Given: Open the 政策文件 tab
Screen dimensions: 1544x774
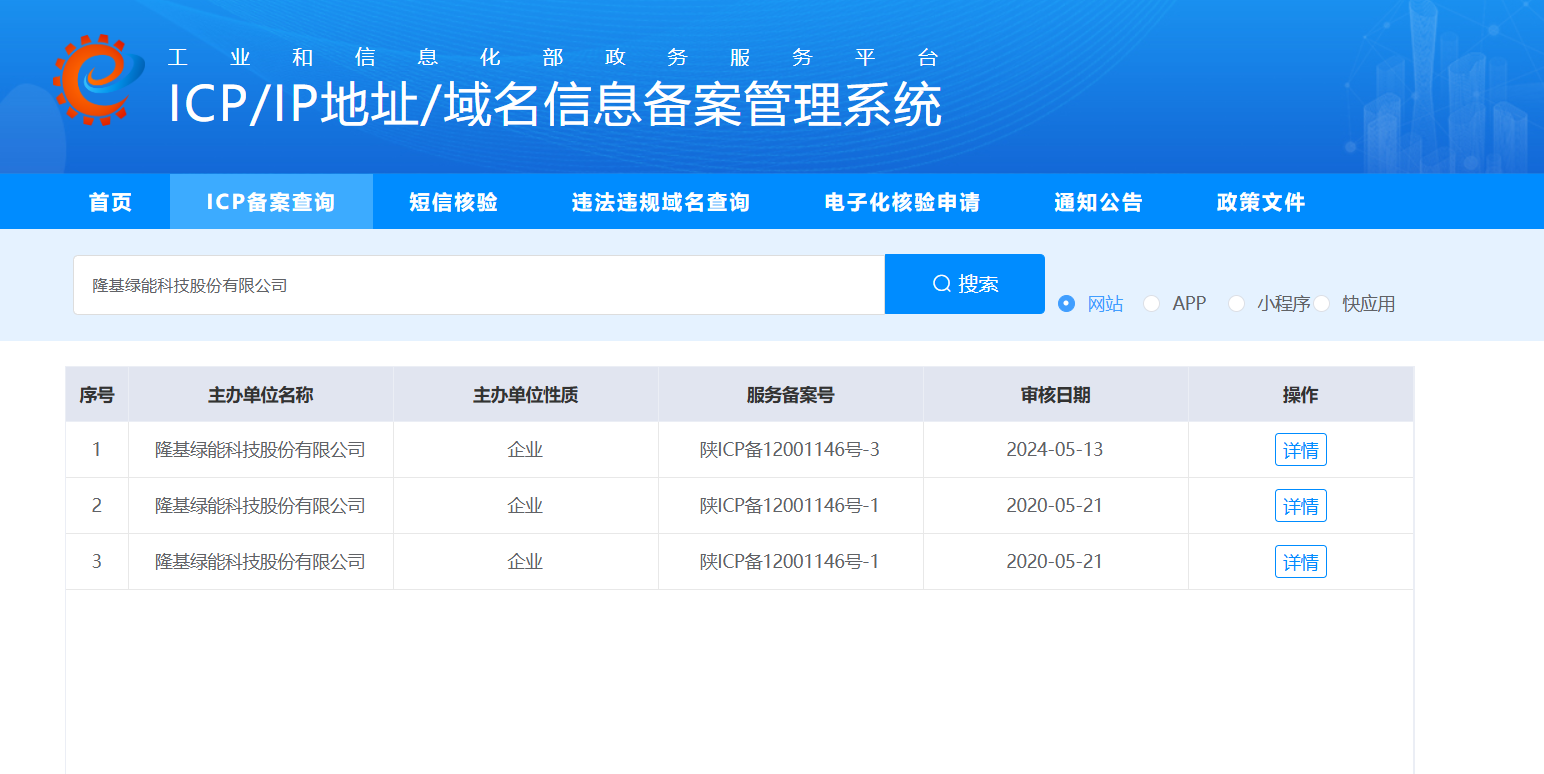Looking at the screenshot, I should 1261,202.
